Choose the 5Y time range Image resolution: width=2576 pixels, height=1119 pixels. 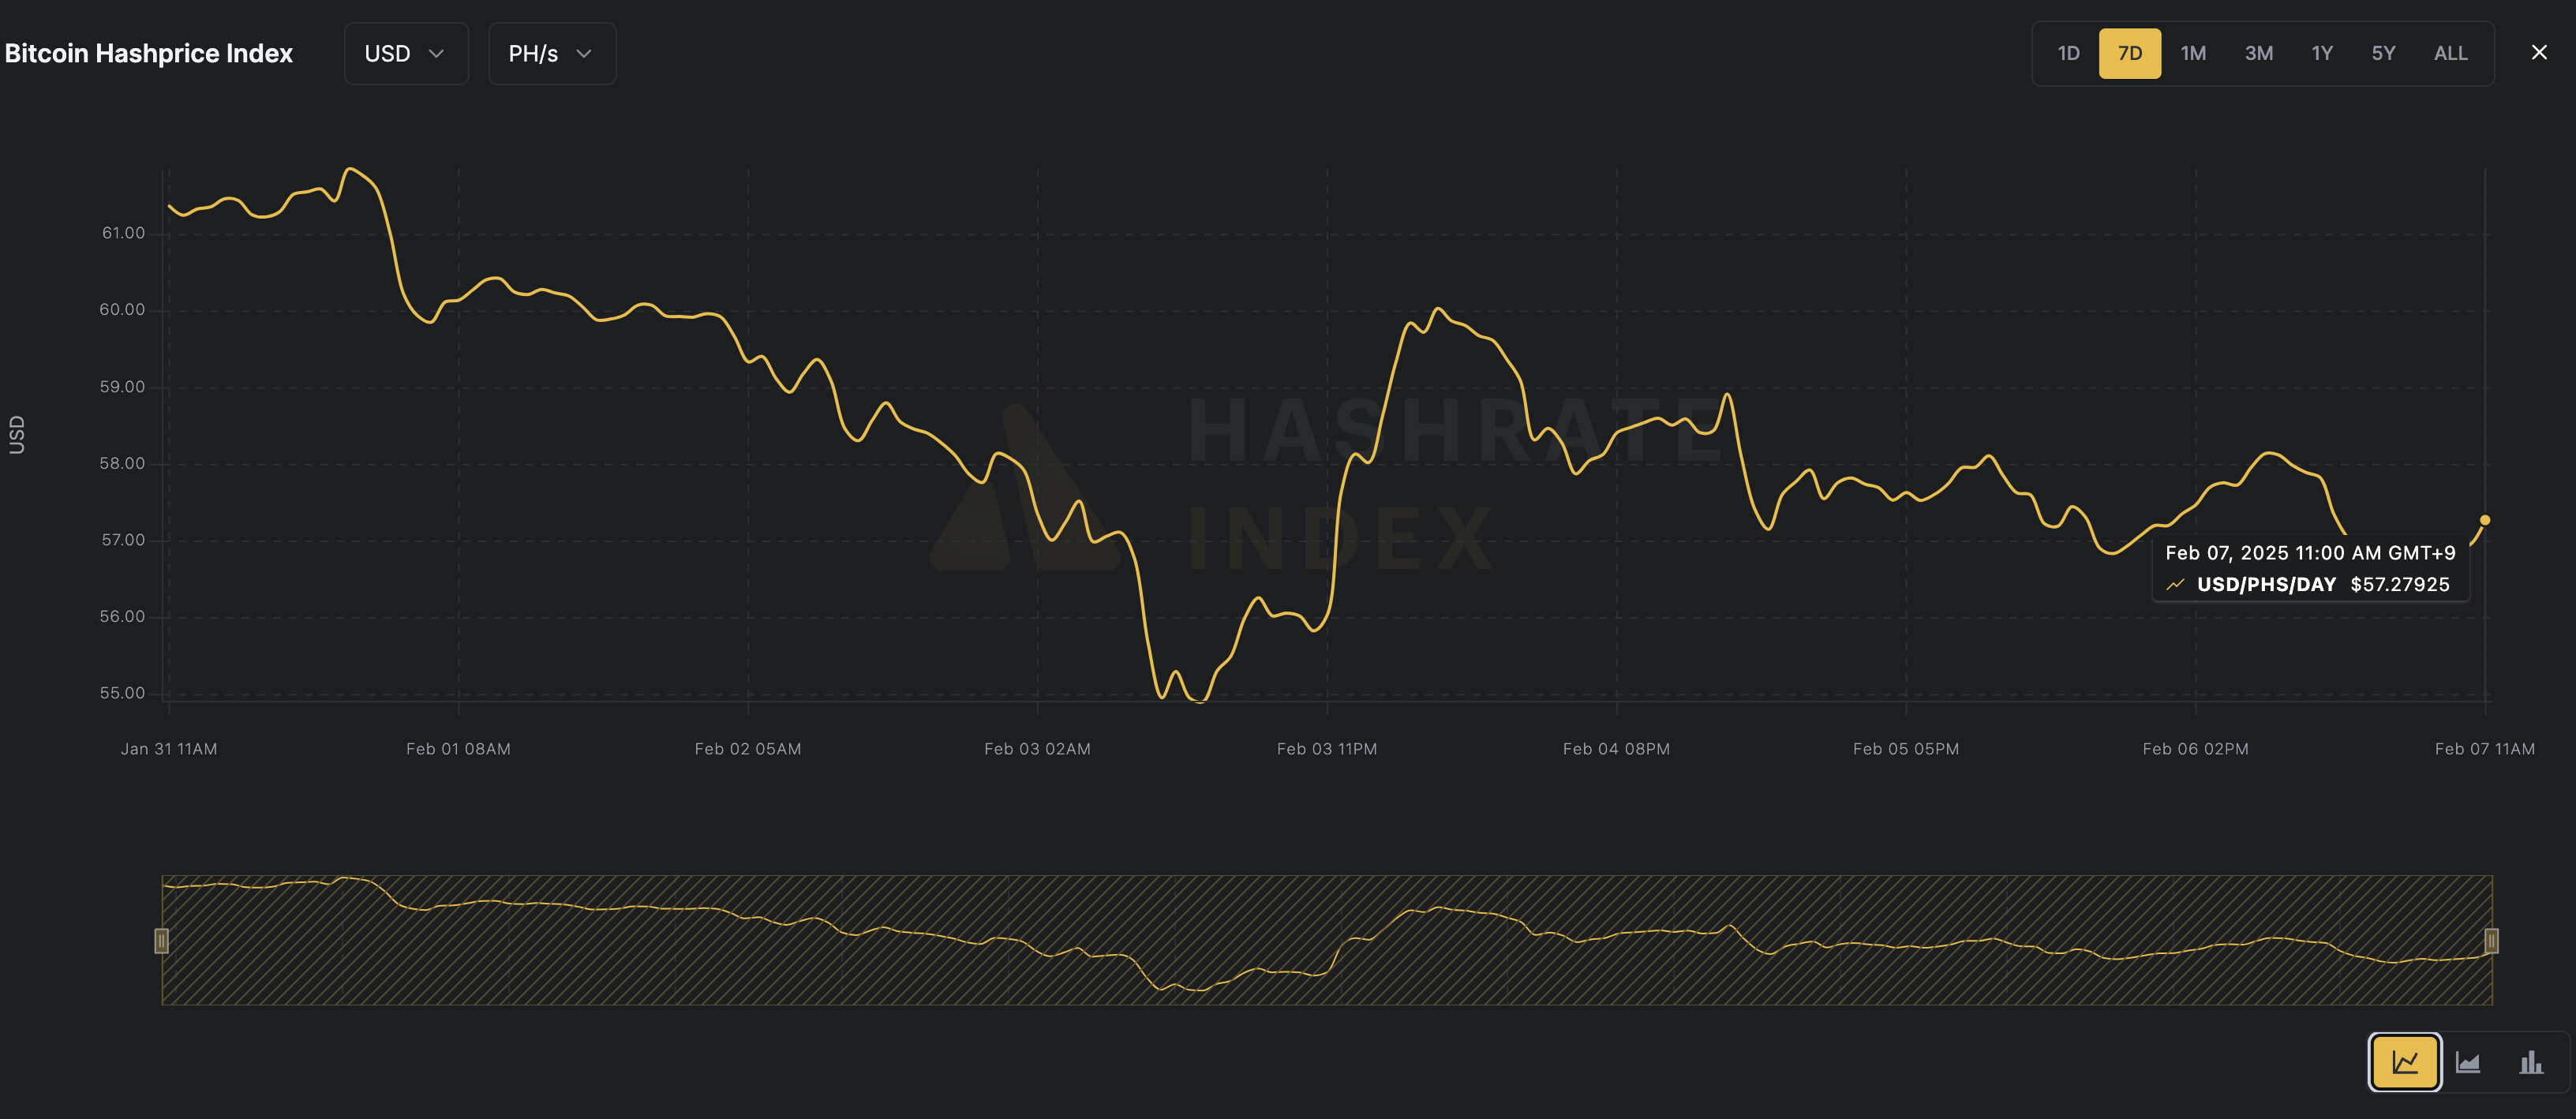click(x=2383, y=54)
